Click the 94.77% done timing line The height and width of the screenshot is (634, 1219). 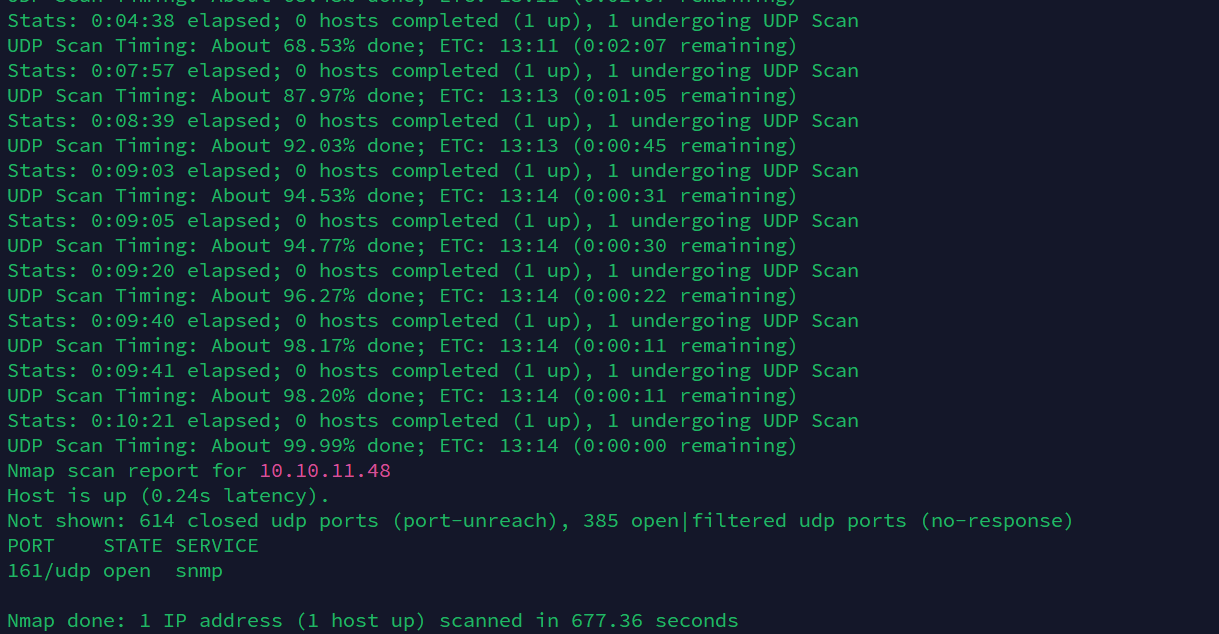click(x=402, y=246)
